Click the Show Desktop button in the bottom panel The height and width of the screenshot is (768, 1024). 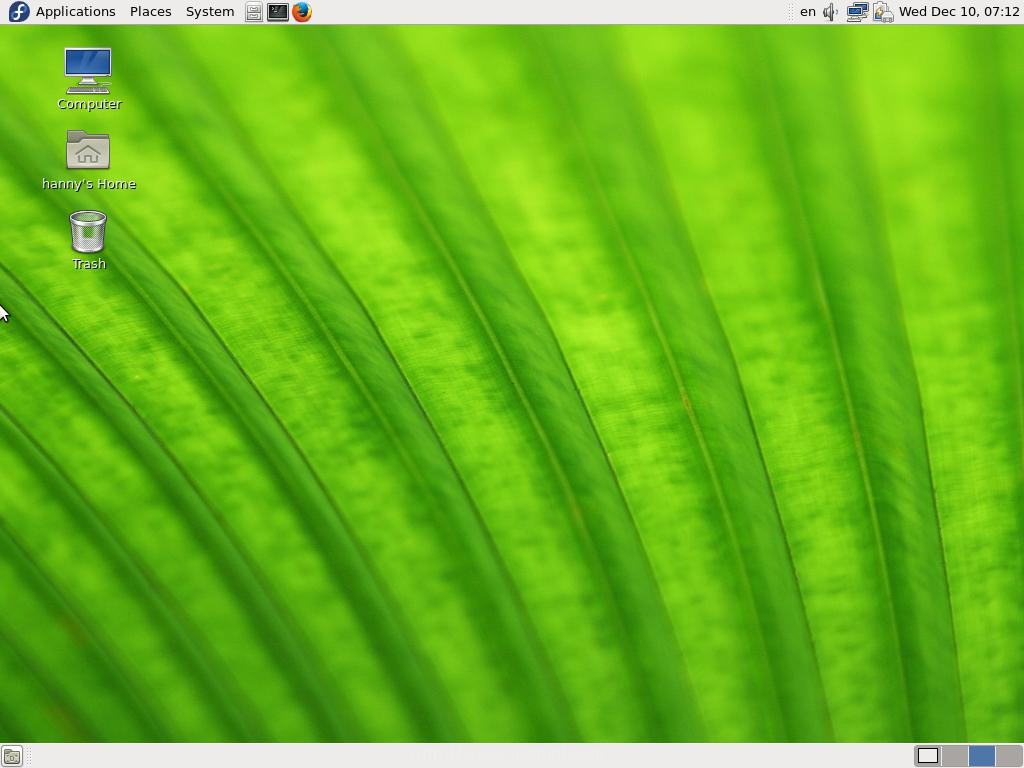pyautogui.click(x=12, y=756)
